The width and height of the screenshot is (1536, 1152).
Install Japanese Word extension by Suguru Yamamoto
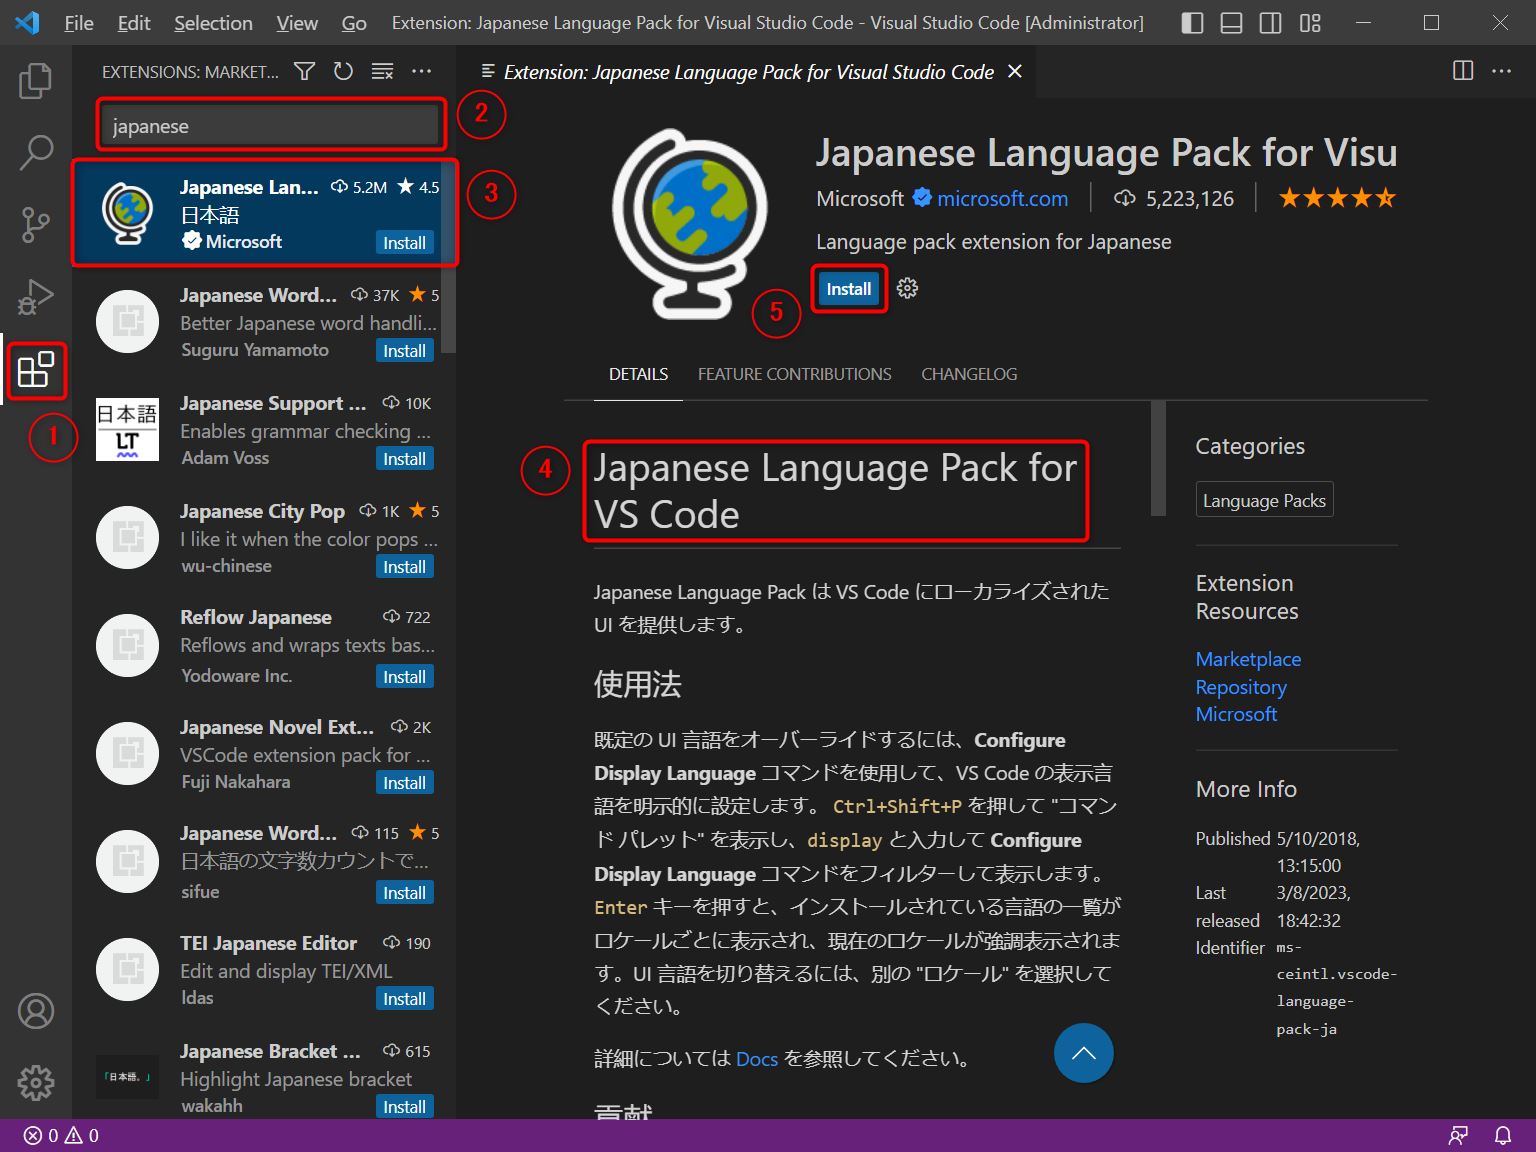(x=404, y=351)
